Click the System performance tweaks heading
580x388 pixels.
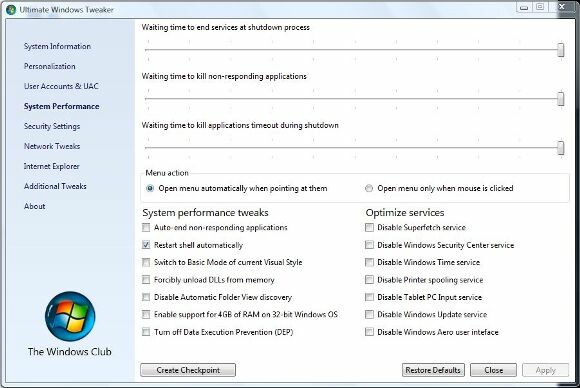pos(205,213)
